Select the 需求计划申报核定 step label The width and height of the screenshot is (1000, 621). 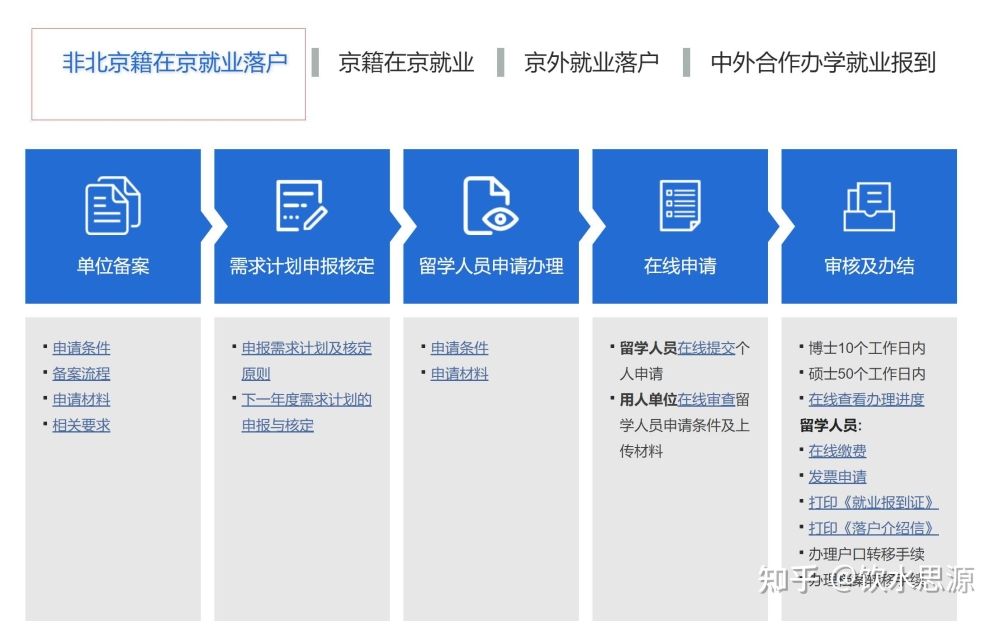coord(302,266)
